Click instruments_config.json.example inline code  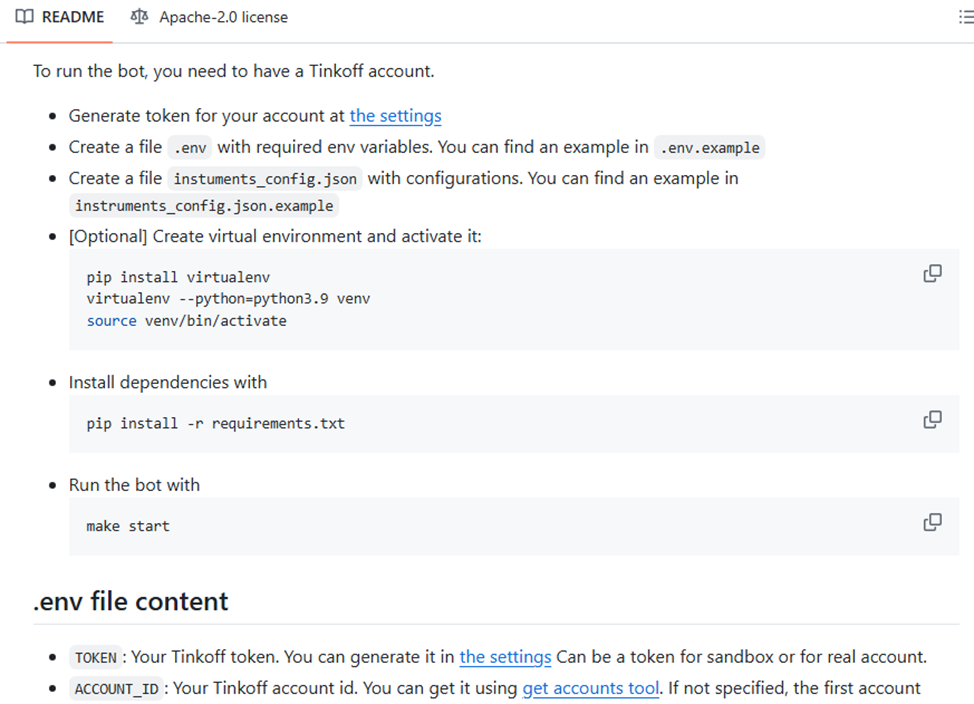pyautogui.click(x=204, y=206)
